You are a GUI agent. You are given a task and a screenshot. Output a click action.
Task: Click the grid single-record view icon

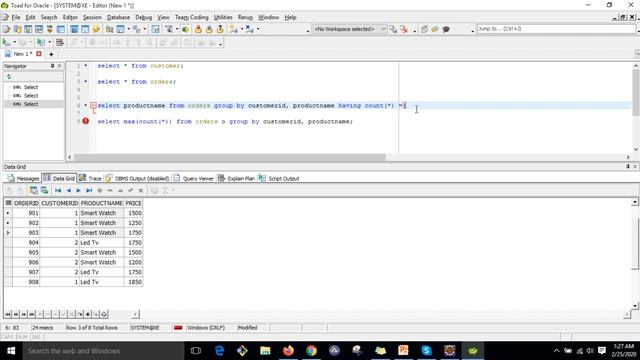[33, 190]
